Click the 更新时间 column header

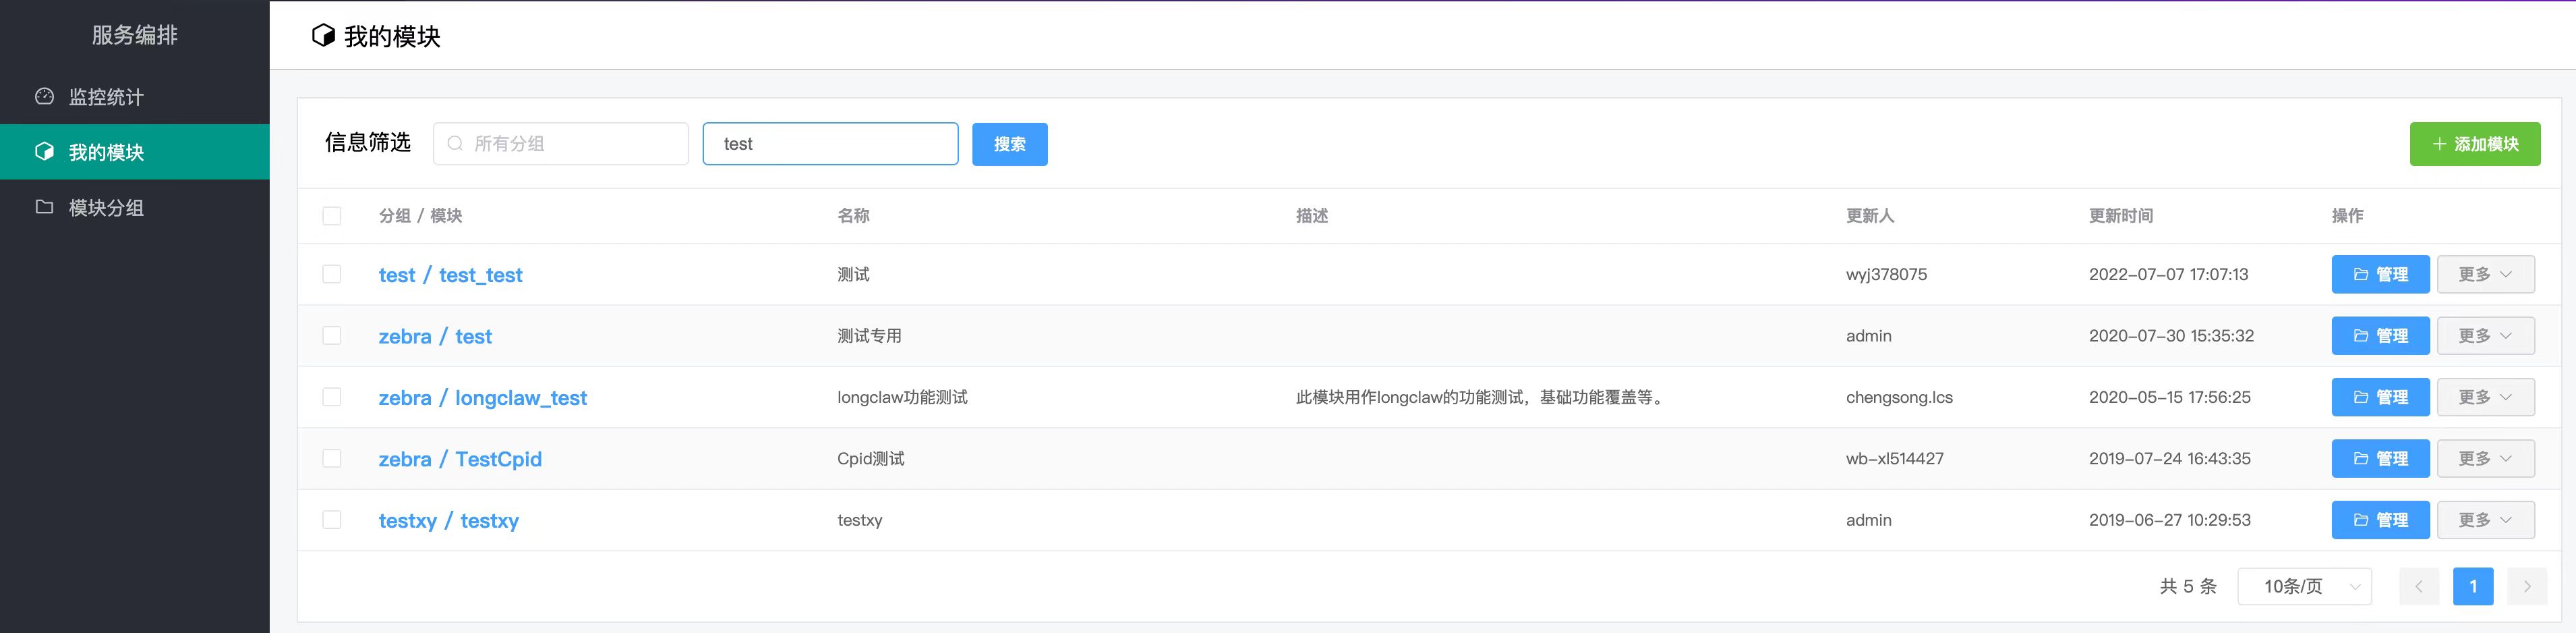(x=2121, y=216)
